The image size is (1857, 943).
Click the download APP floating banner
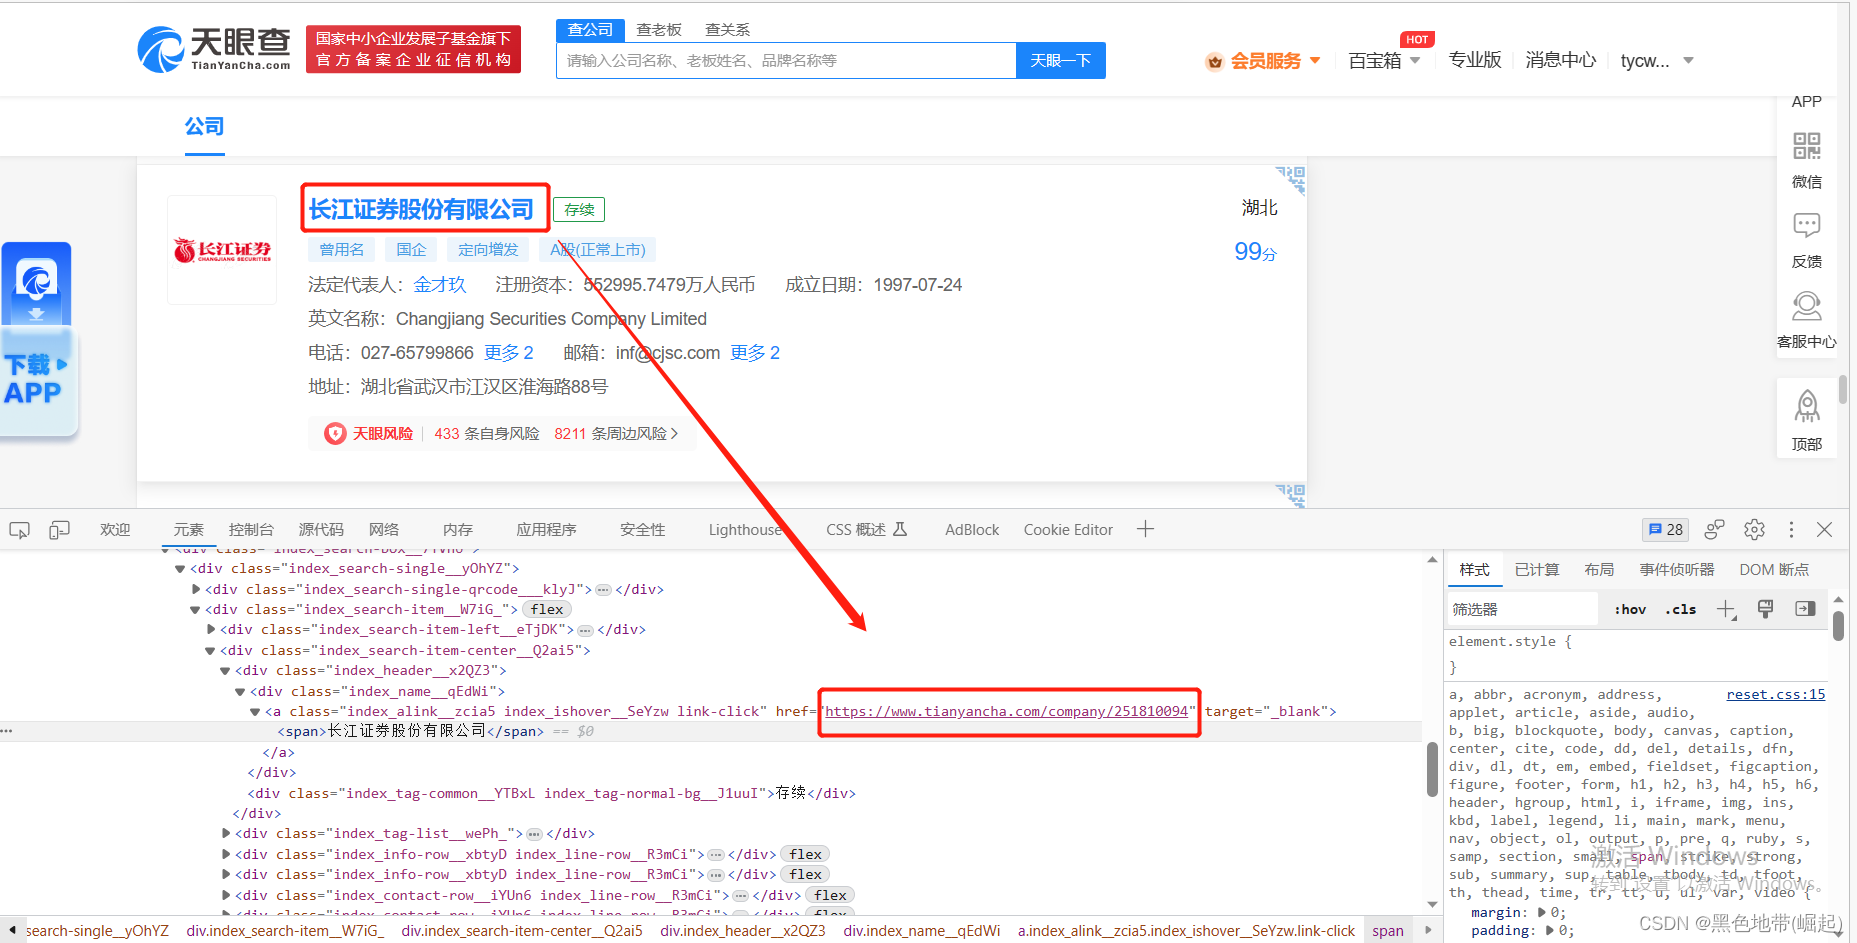[38, 339]
